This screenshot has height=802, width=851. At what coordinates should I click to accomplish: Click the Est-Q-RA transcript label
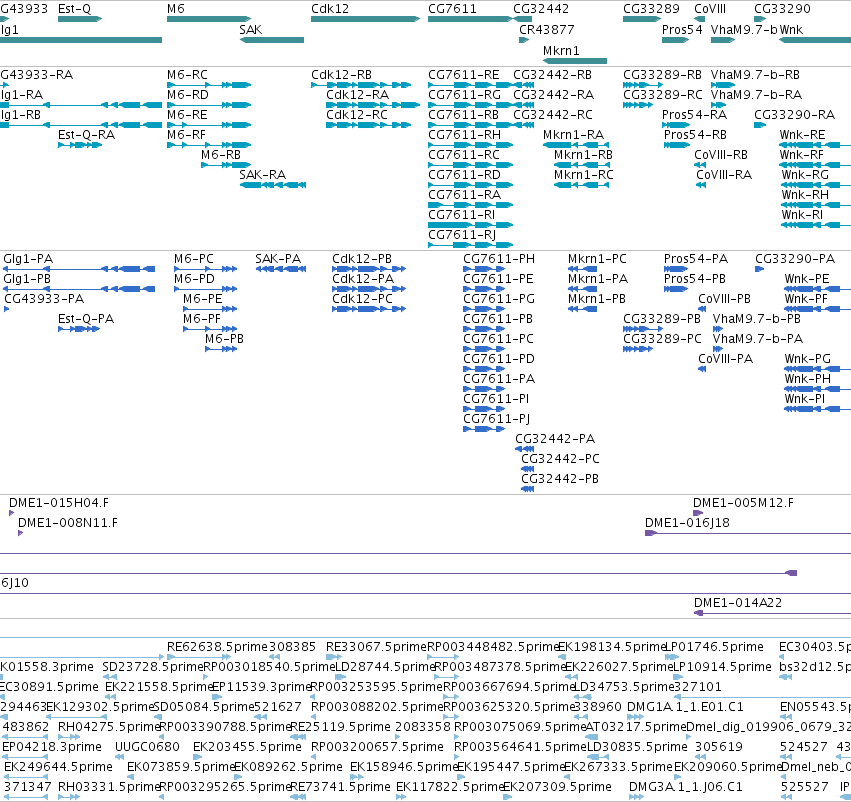click(x=86, y=135)
